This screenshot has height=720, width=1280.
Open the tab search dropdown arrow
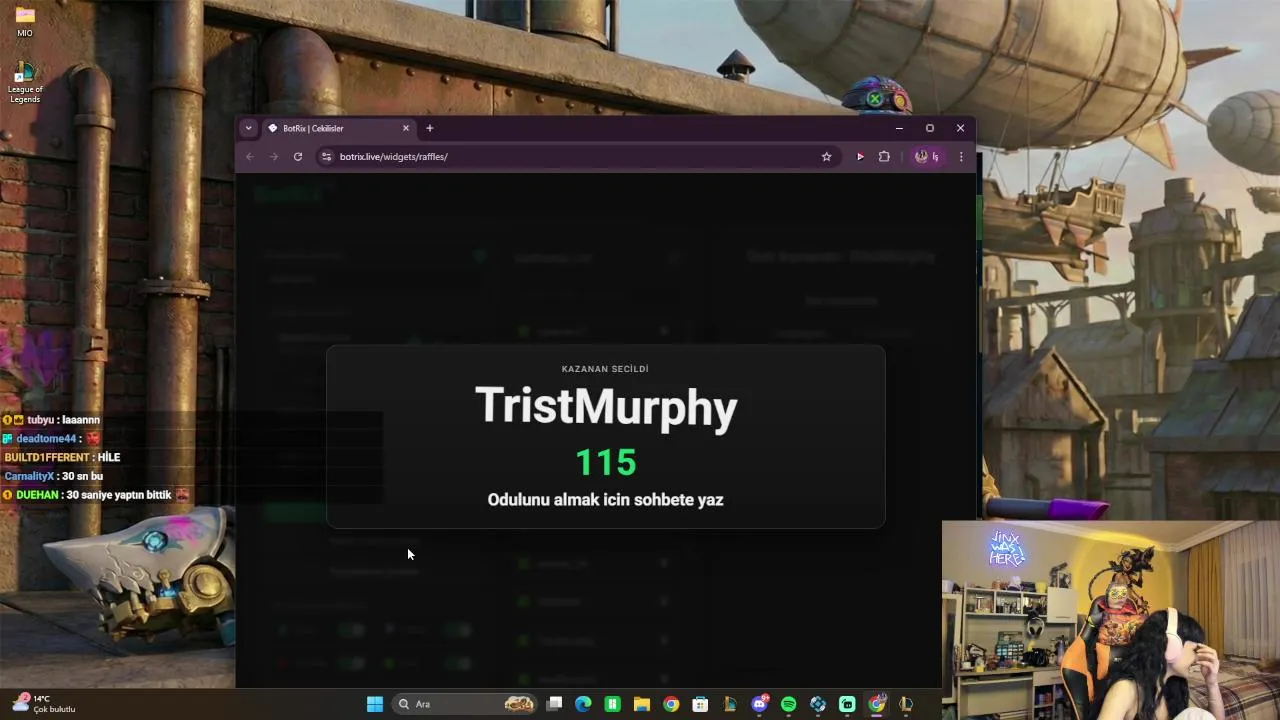pos(249,128)
